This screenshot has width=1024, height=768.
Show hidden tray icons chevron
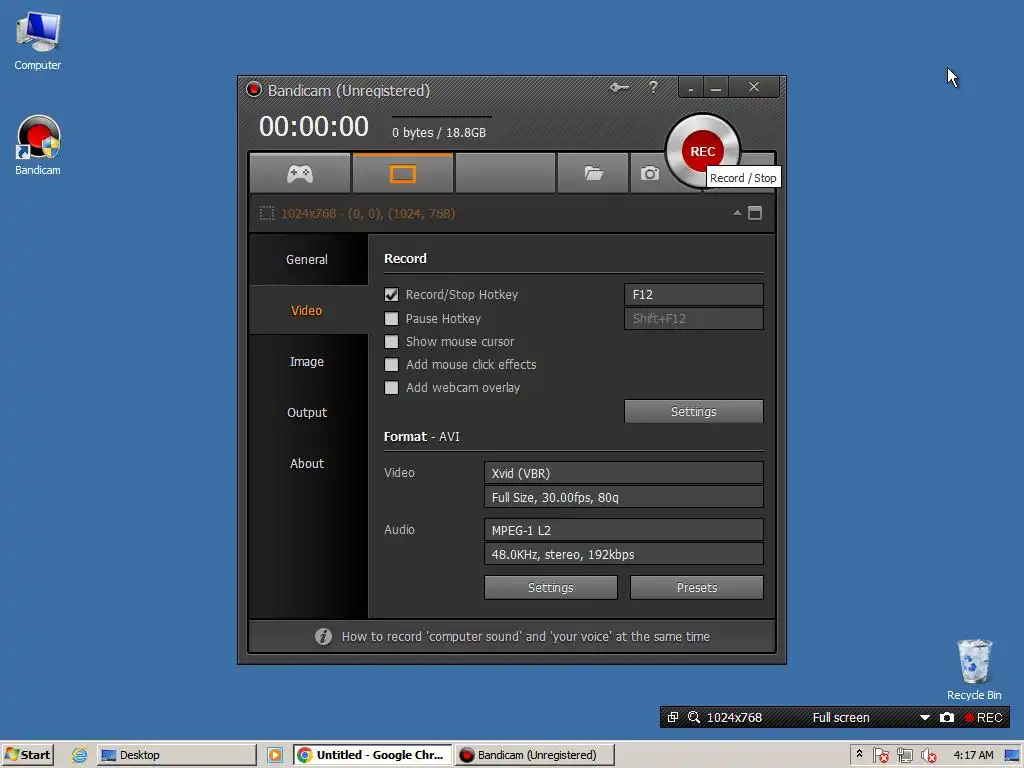(x=859, y=754)
